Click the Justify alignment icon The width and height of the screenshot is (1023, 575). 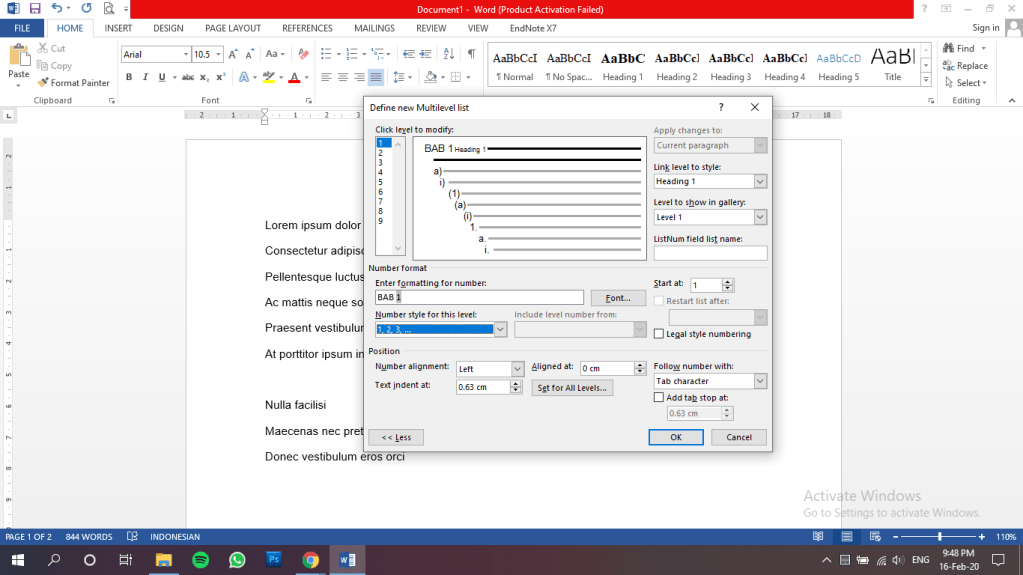[x=376, y=77]
